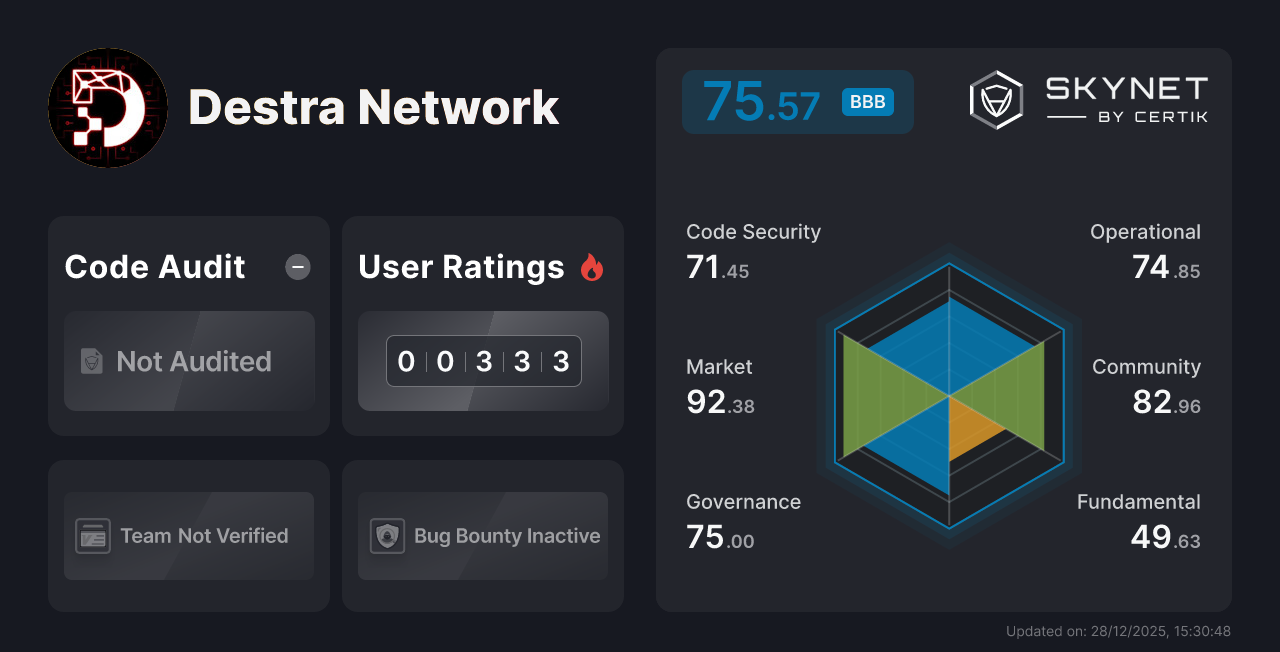
Task: Click the red flame icon beside User Ratings
Action: (591, 266)
